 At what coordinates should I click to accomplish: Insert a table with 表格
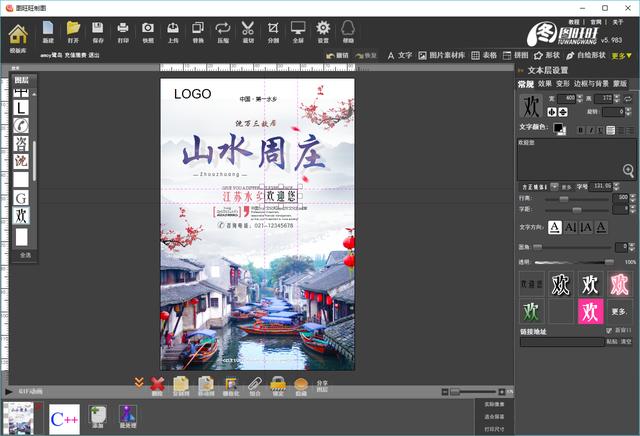click(x=484, y=56)
